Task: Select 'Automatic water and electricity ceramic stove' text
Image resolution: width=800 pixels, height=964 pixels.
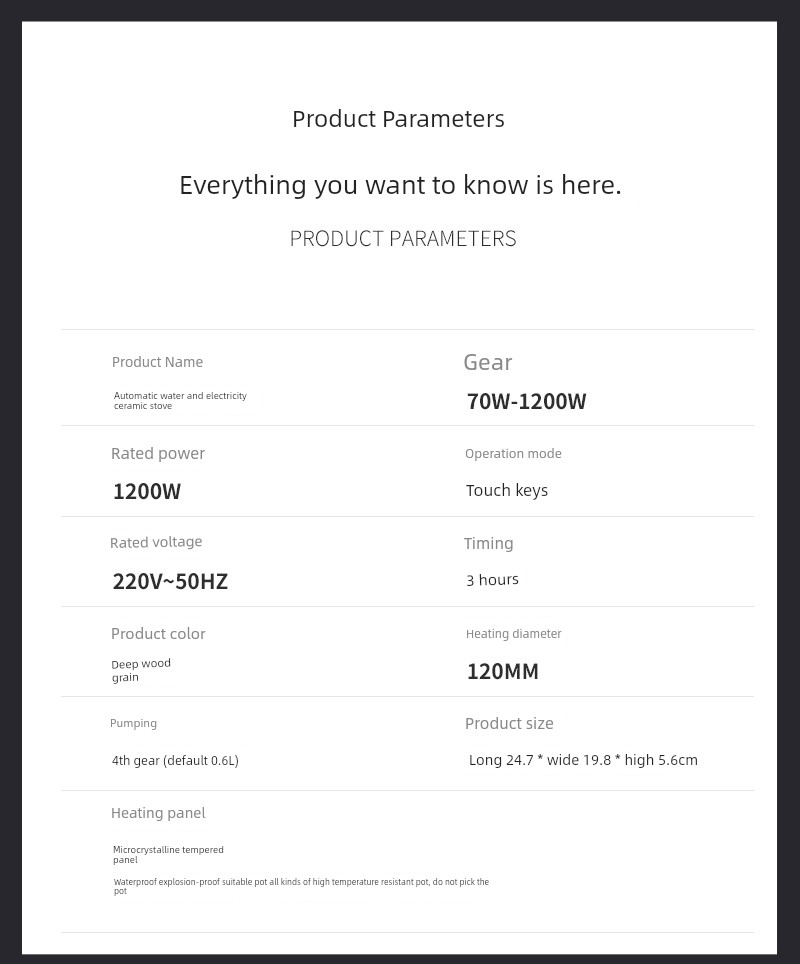Action: tap(180, 401)
